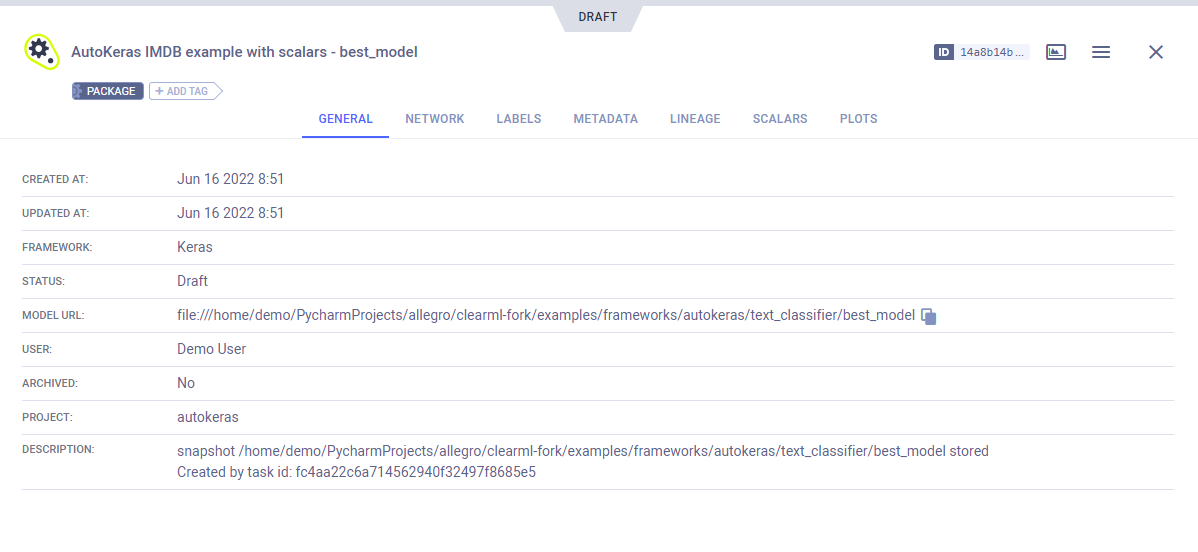
Task: Go to the METADATA tab
Action: [605, 119]
